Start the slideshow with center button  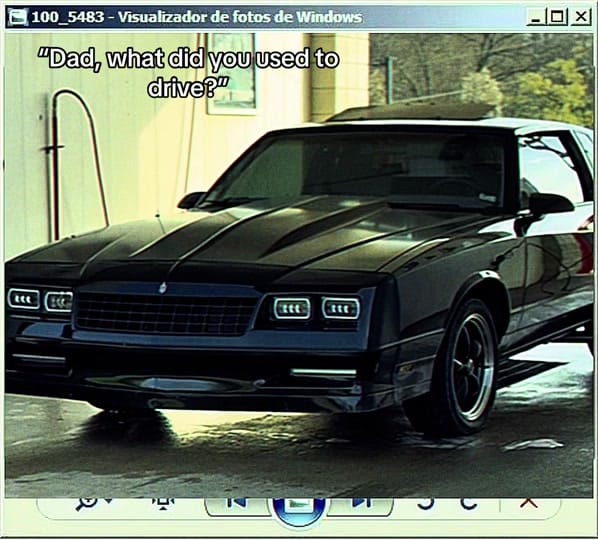coord(299,511)
